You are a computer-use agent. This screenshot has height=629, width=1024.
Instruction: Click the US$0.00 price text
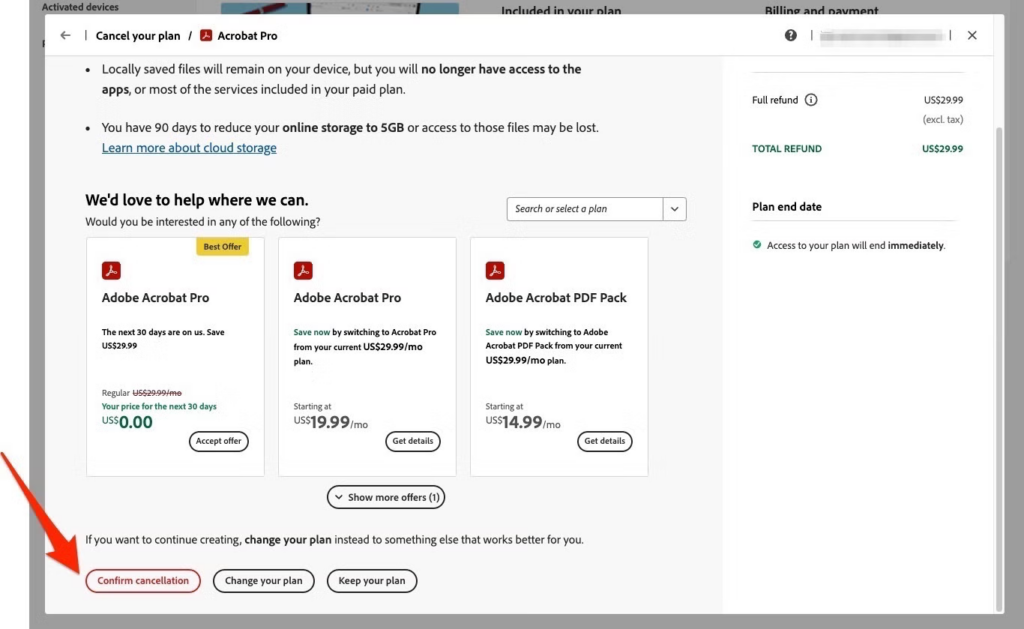(x=127, y=422)
